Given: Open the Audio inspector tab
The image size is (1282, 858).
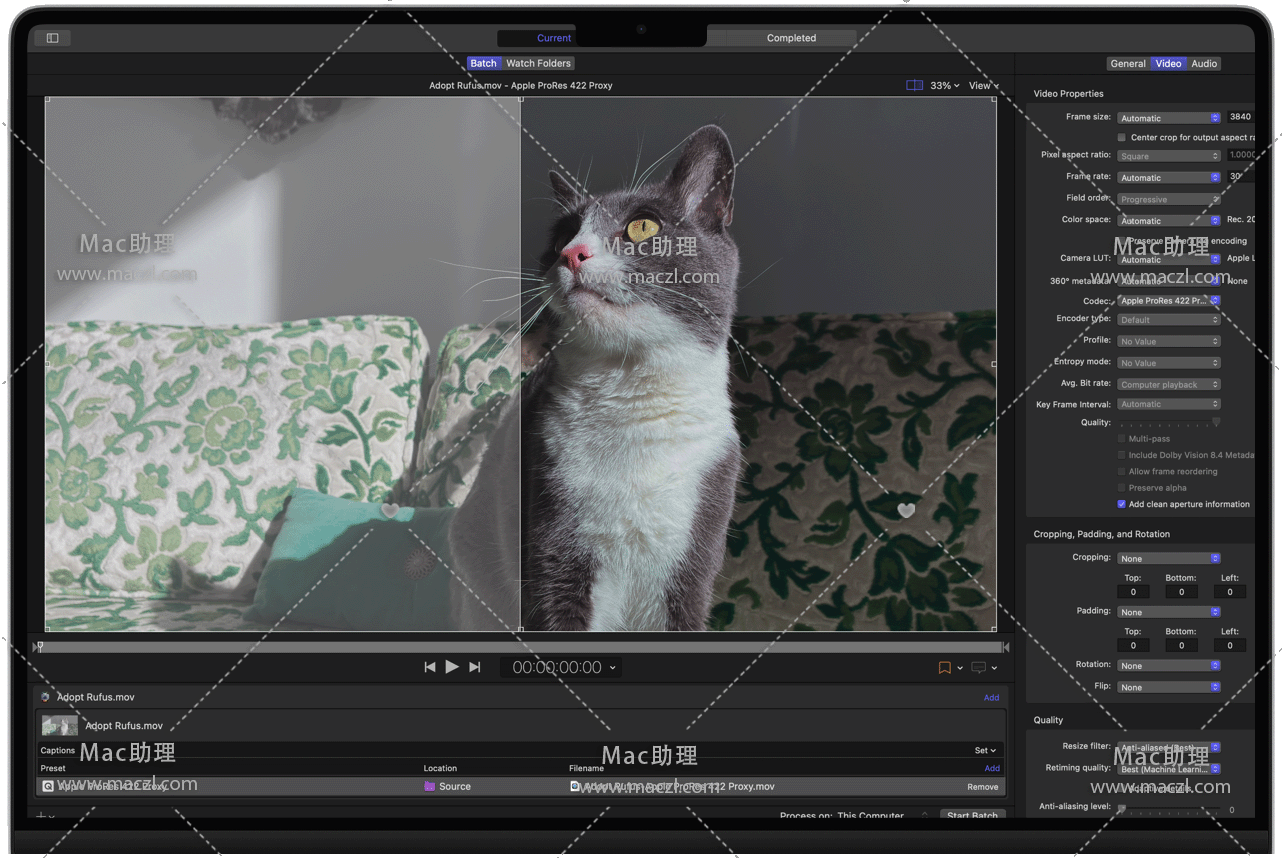Looking at the screenshot, I should point(1204,63).
